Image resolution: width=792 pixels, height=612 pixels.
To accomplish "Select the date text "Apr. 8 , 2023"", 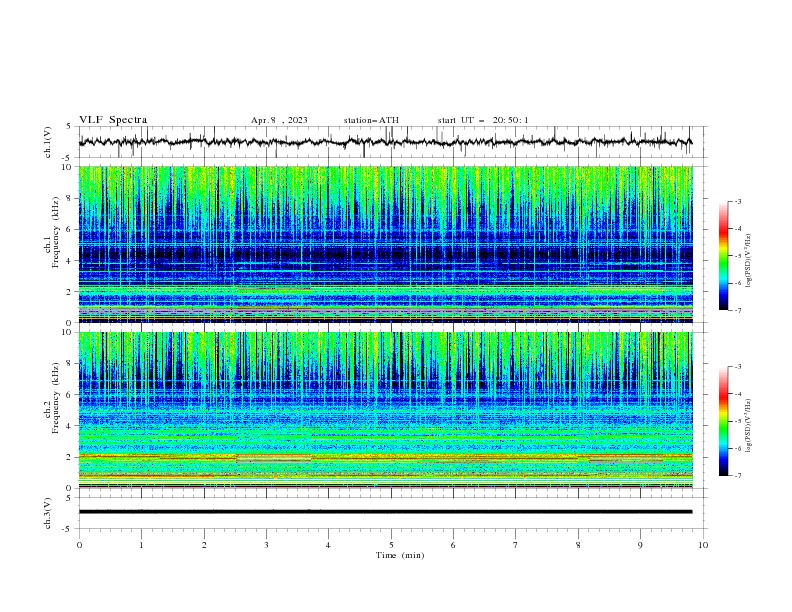I will click(x=279, y=120).
